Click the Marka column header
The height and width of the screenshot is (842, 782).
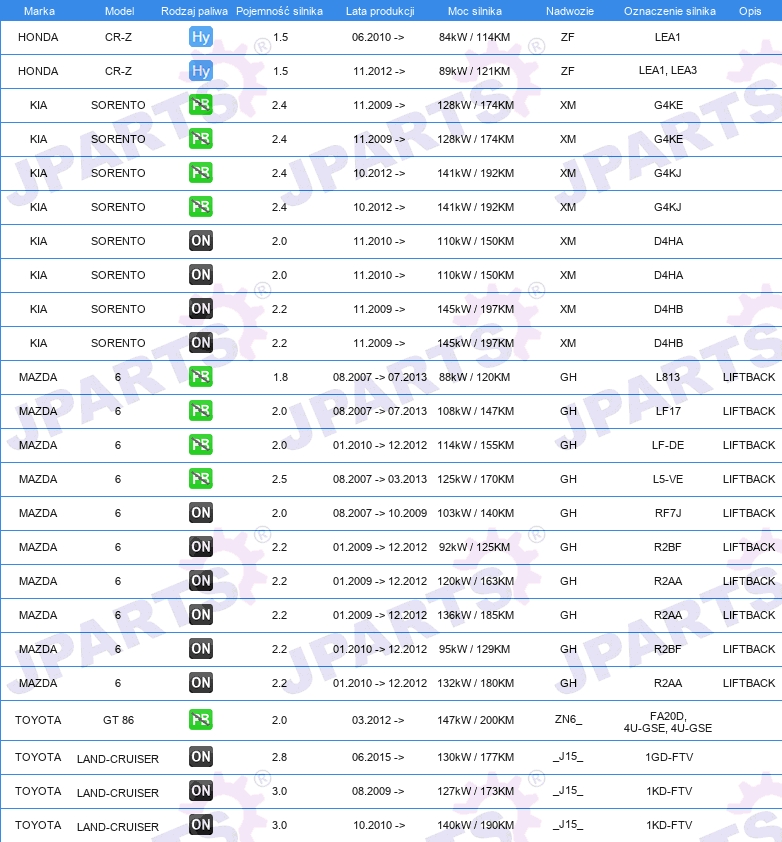pos(39,11)
